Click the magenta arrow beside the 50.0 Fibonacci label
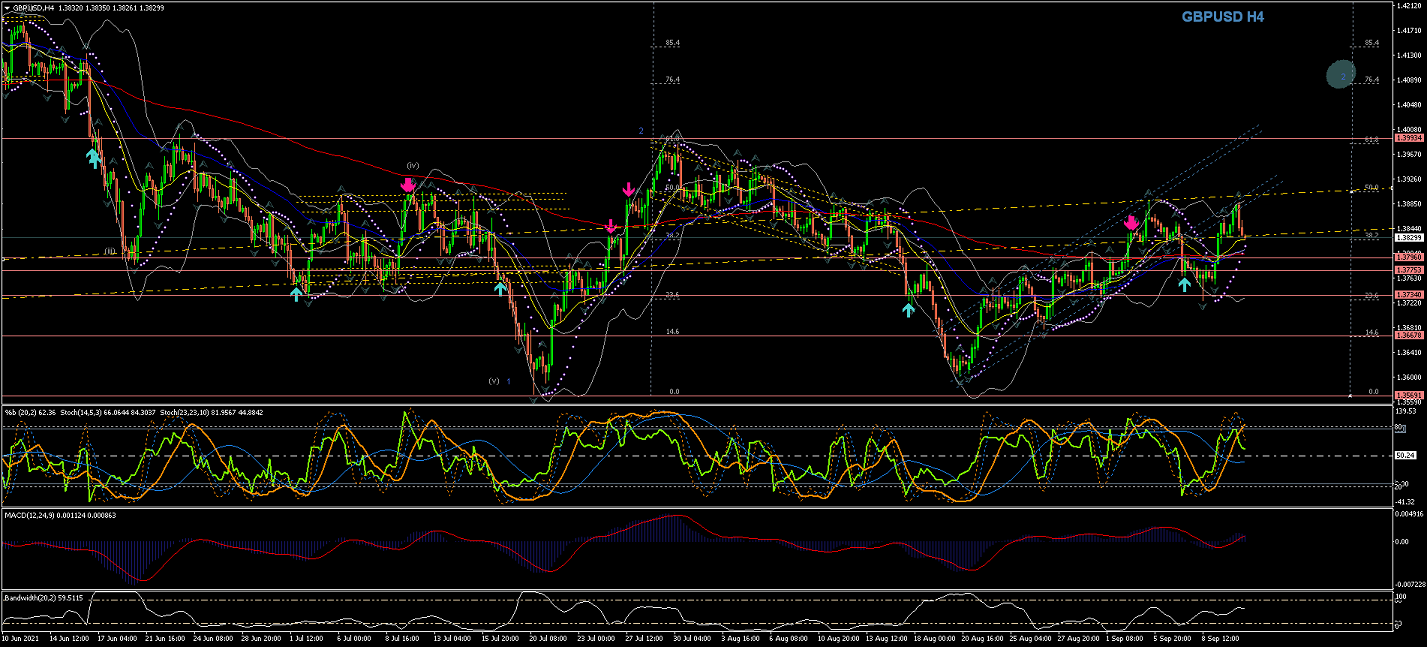This screenshot has width=1427, height=647. 628,190
